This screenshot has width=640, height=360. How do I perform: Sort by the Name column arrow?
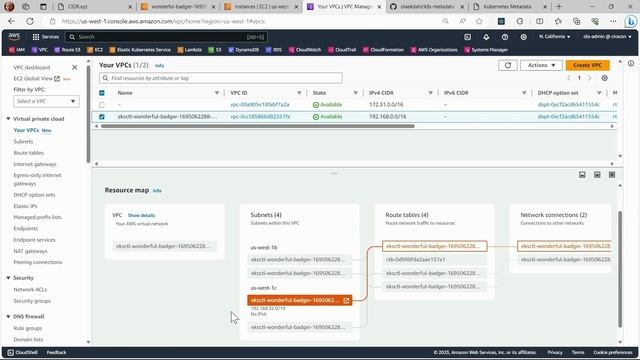pos(217,93)
